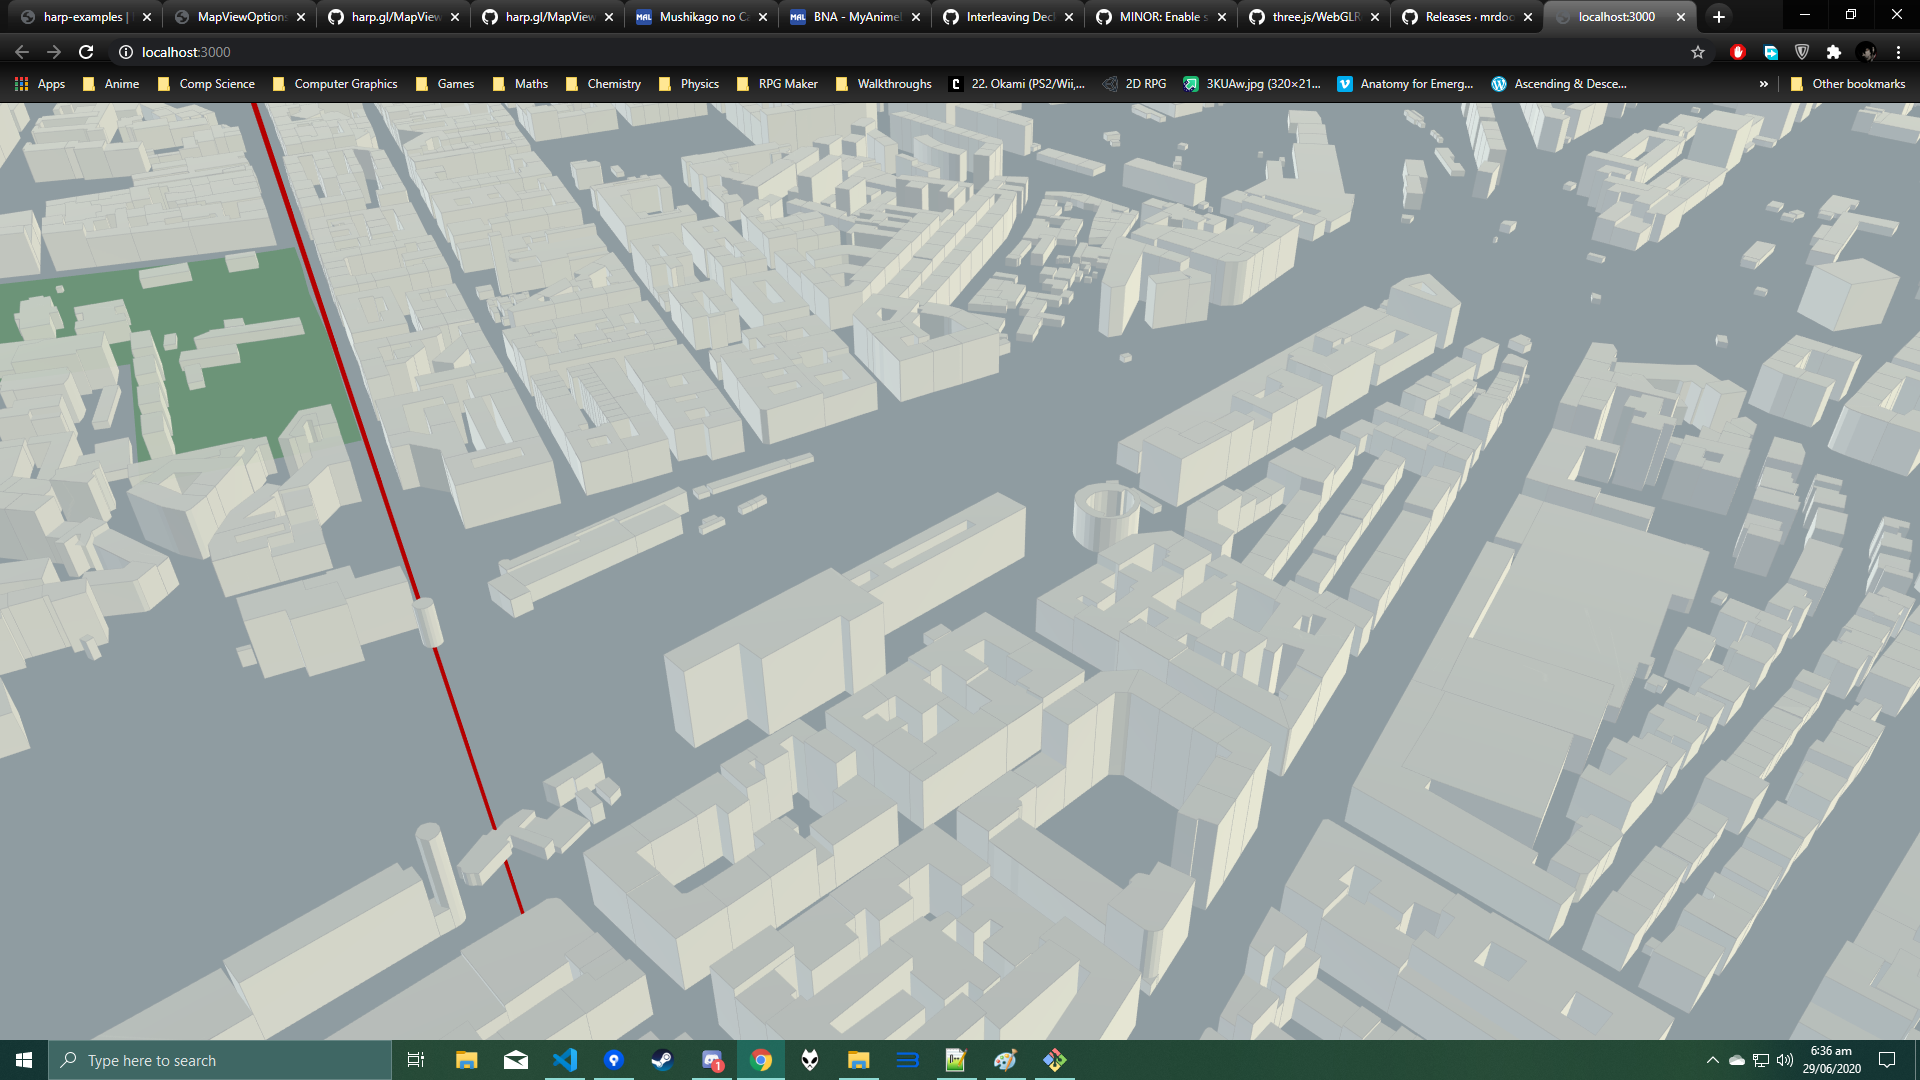Open Visual Studio Code from the taskbar
The image size is (1920, 1080).
565,1060
